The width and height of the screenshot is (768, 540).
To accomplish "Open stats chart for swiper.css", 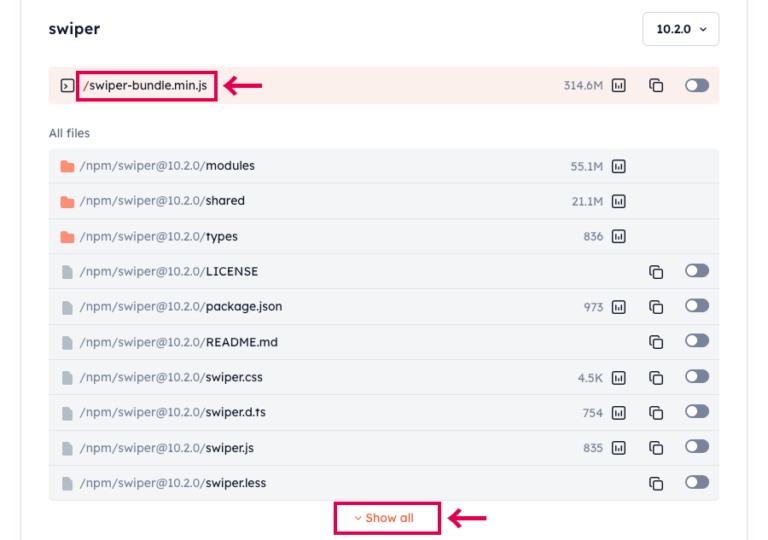I will (x=619, y=378).
